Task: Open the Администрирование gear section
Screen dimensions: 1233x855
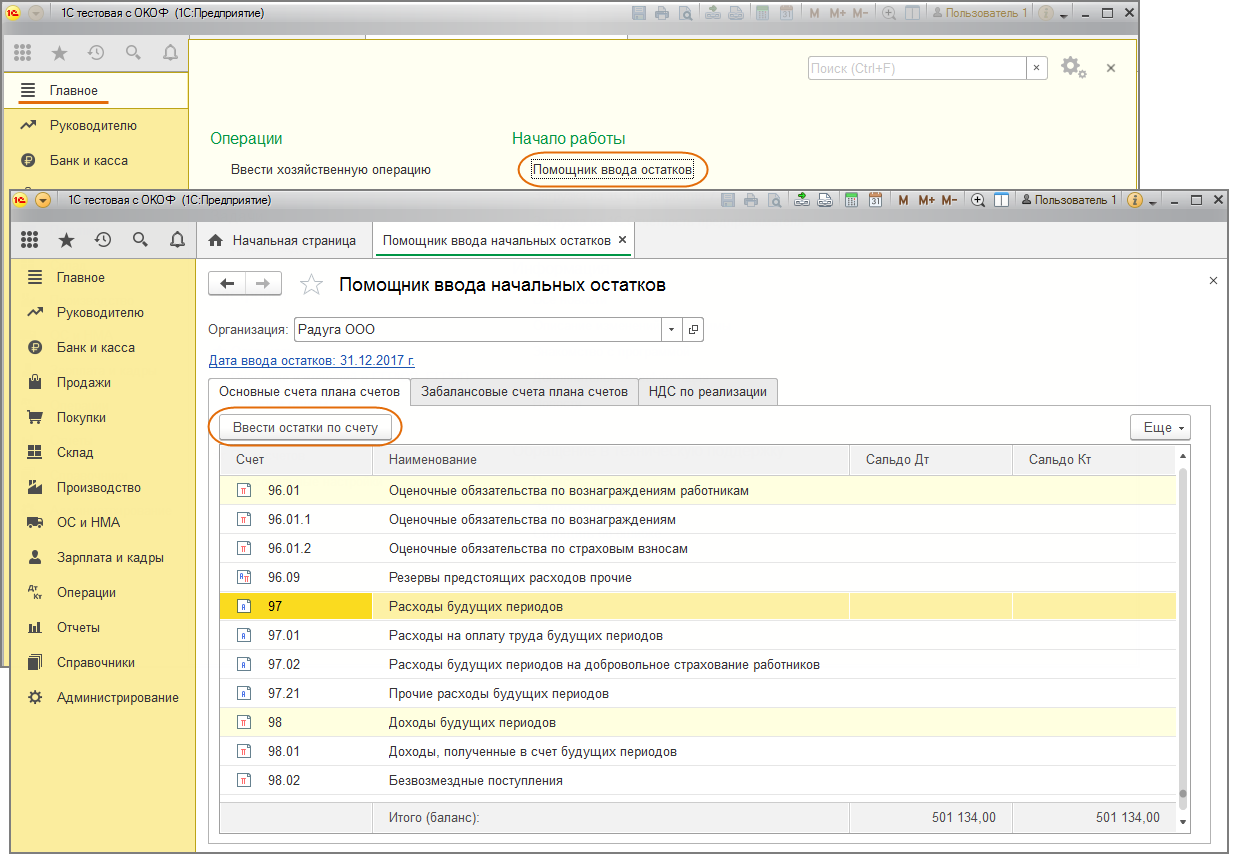Action: (117, 697)
